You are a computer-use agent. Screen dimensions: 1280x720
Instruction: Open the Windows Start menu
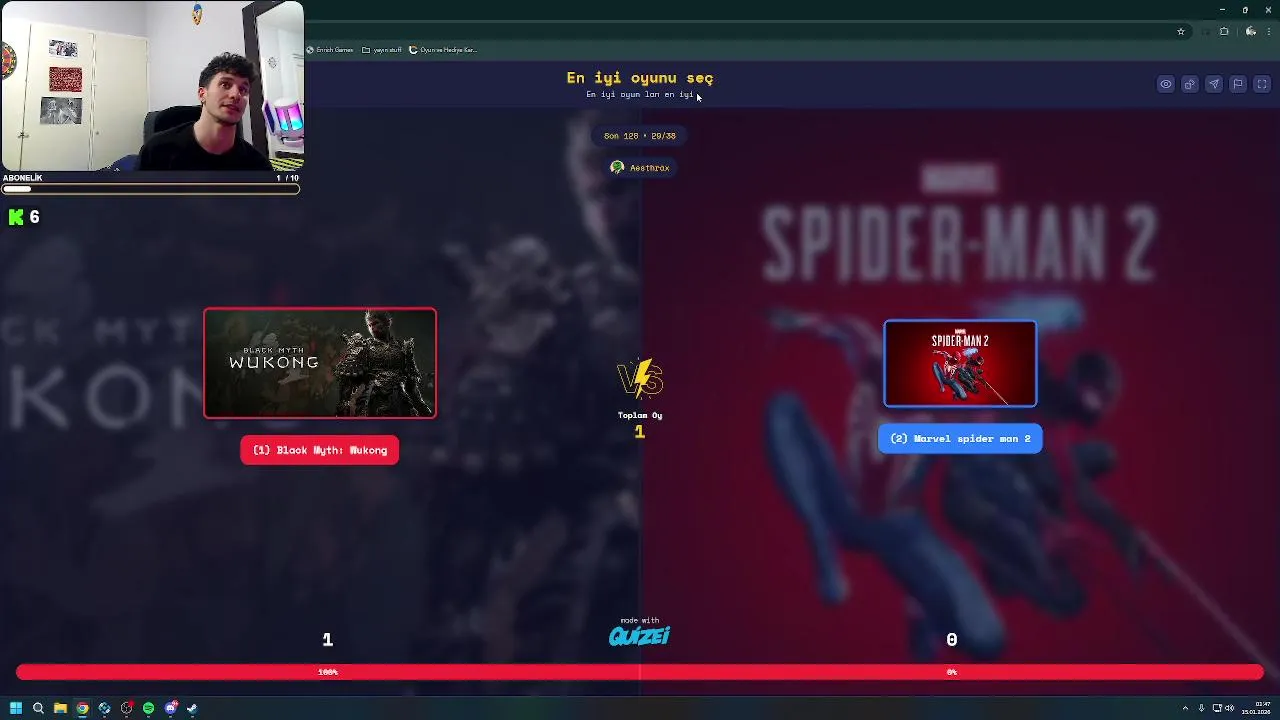16,708
